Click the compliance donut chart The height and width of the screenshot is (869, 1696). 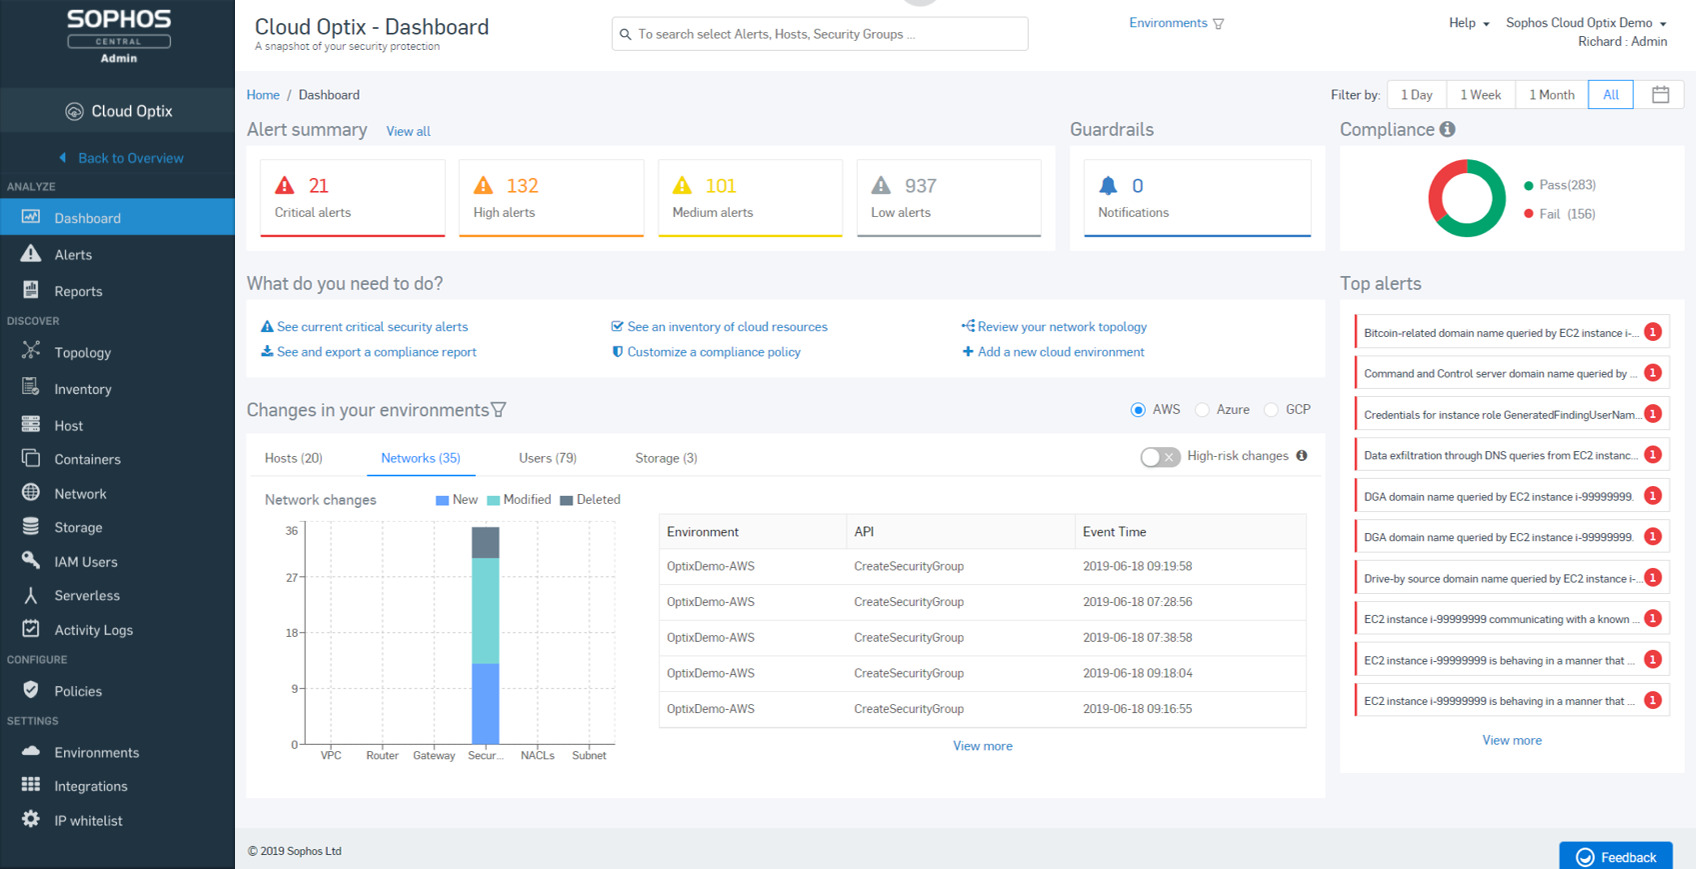(x=1466, y=198)
